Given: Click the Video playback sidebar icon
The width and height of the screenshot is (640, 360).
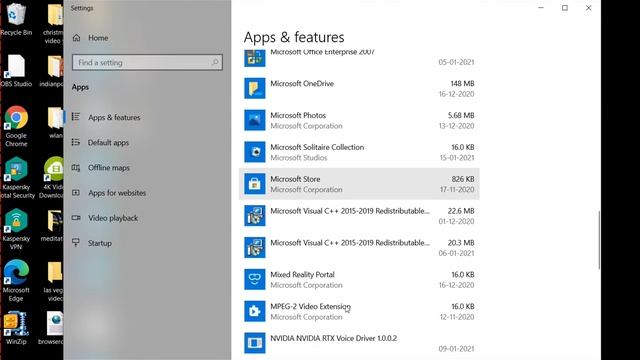Looking at the screenshot, I should point(76,218).
